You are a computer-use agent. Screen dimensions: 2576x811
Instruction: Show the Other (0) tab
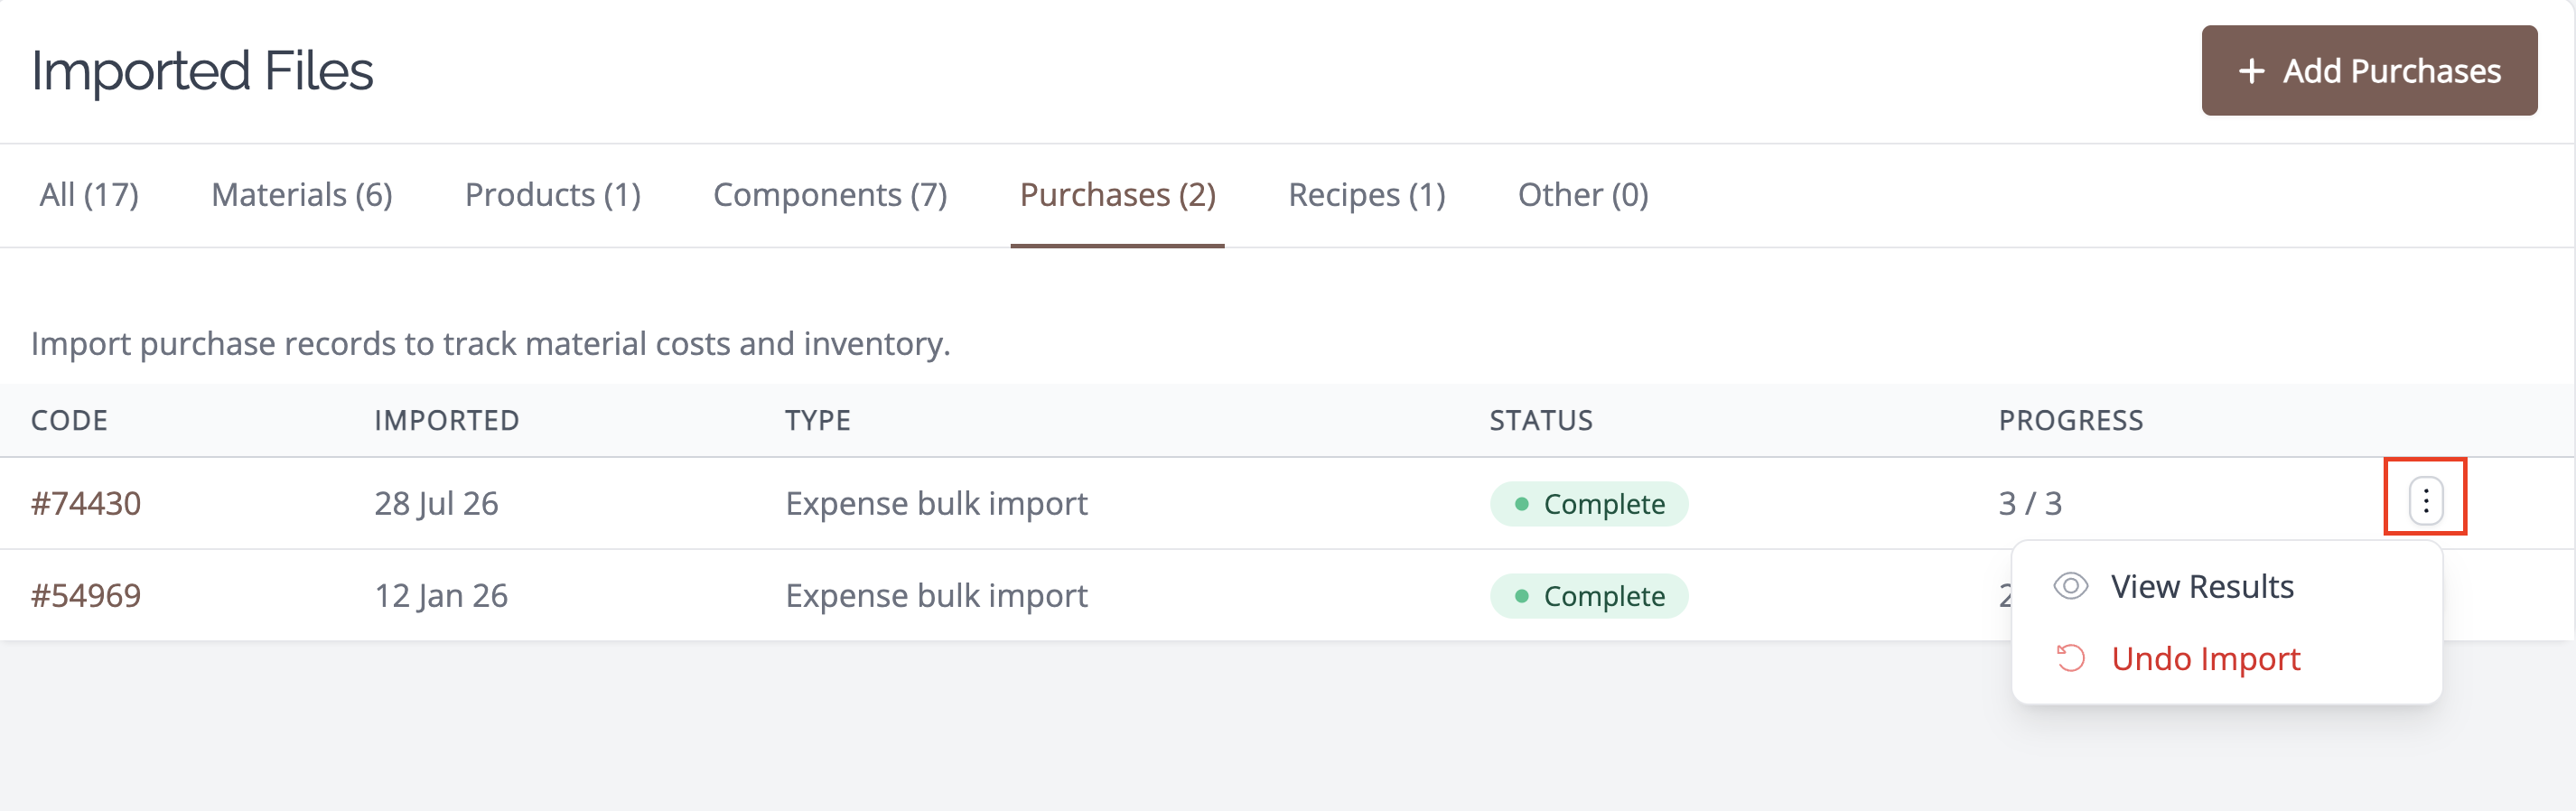[x=1583, y=195]
